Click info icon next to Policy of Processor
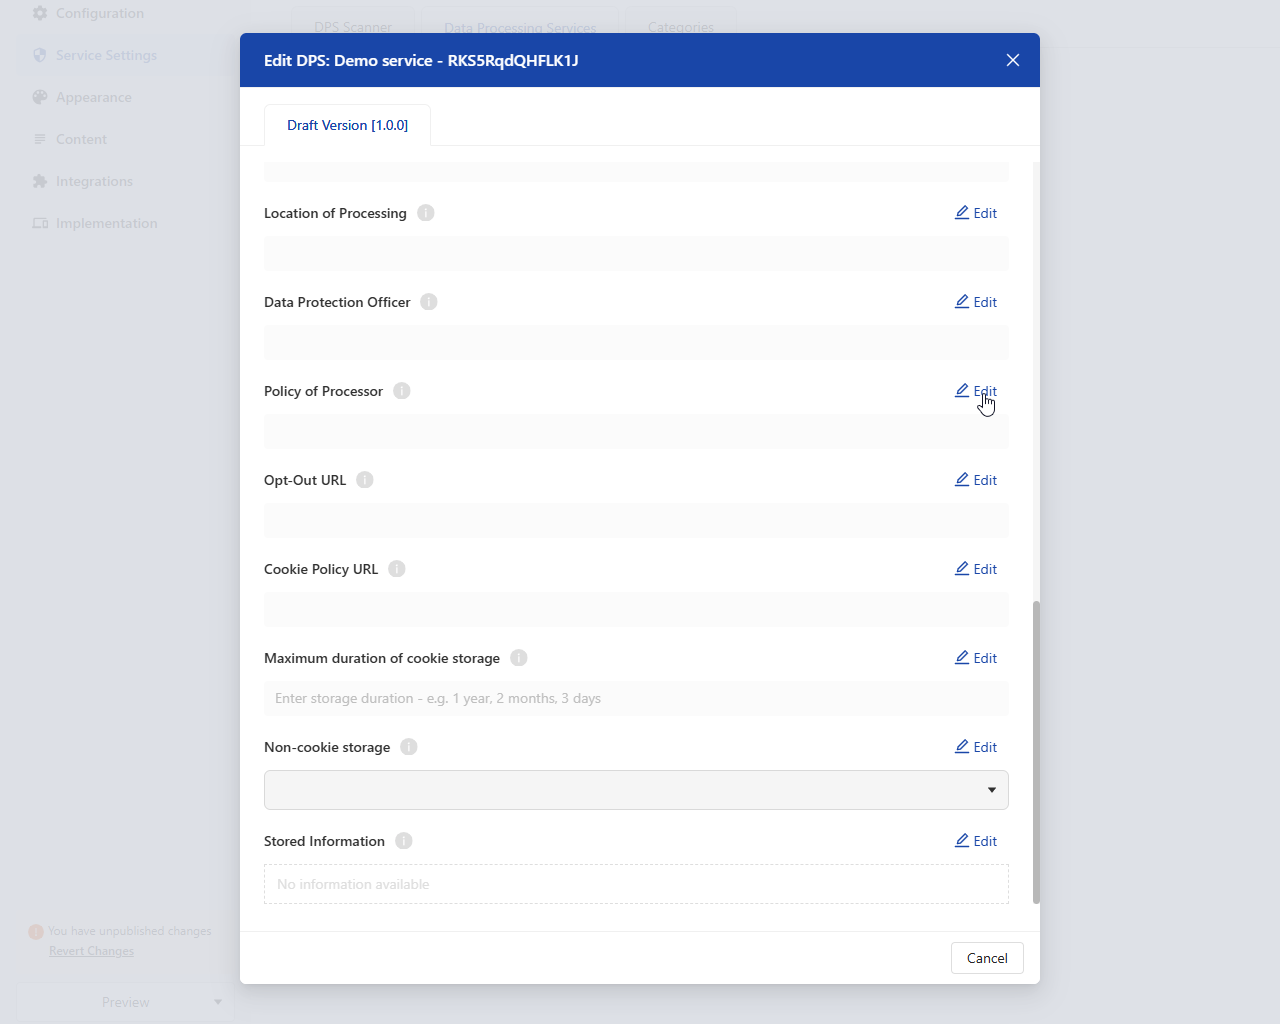This screenshot has height=1024, width=1280. (402, 391)
